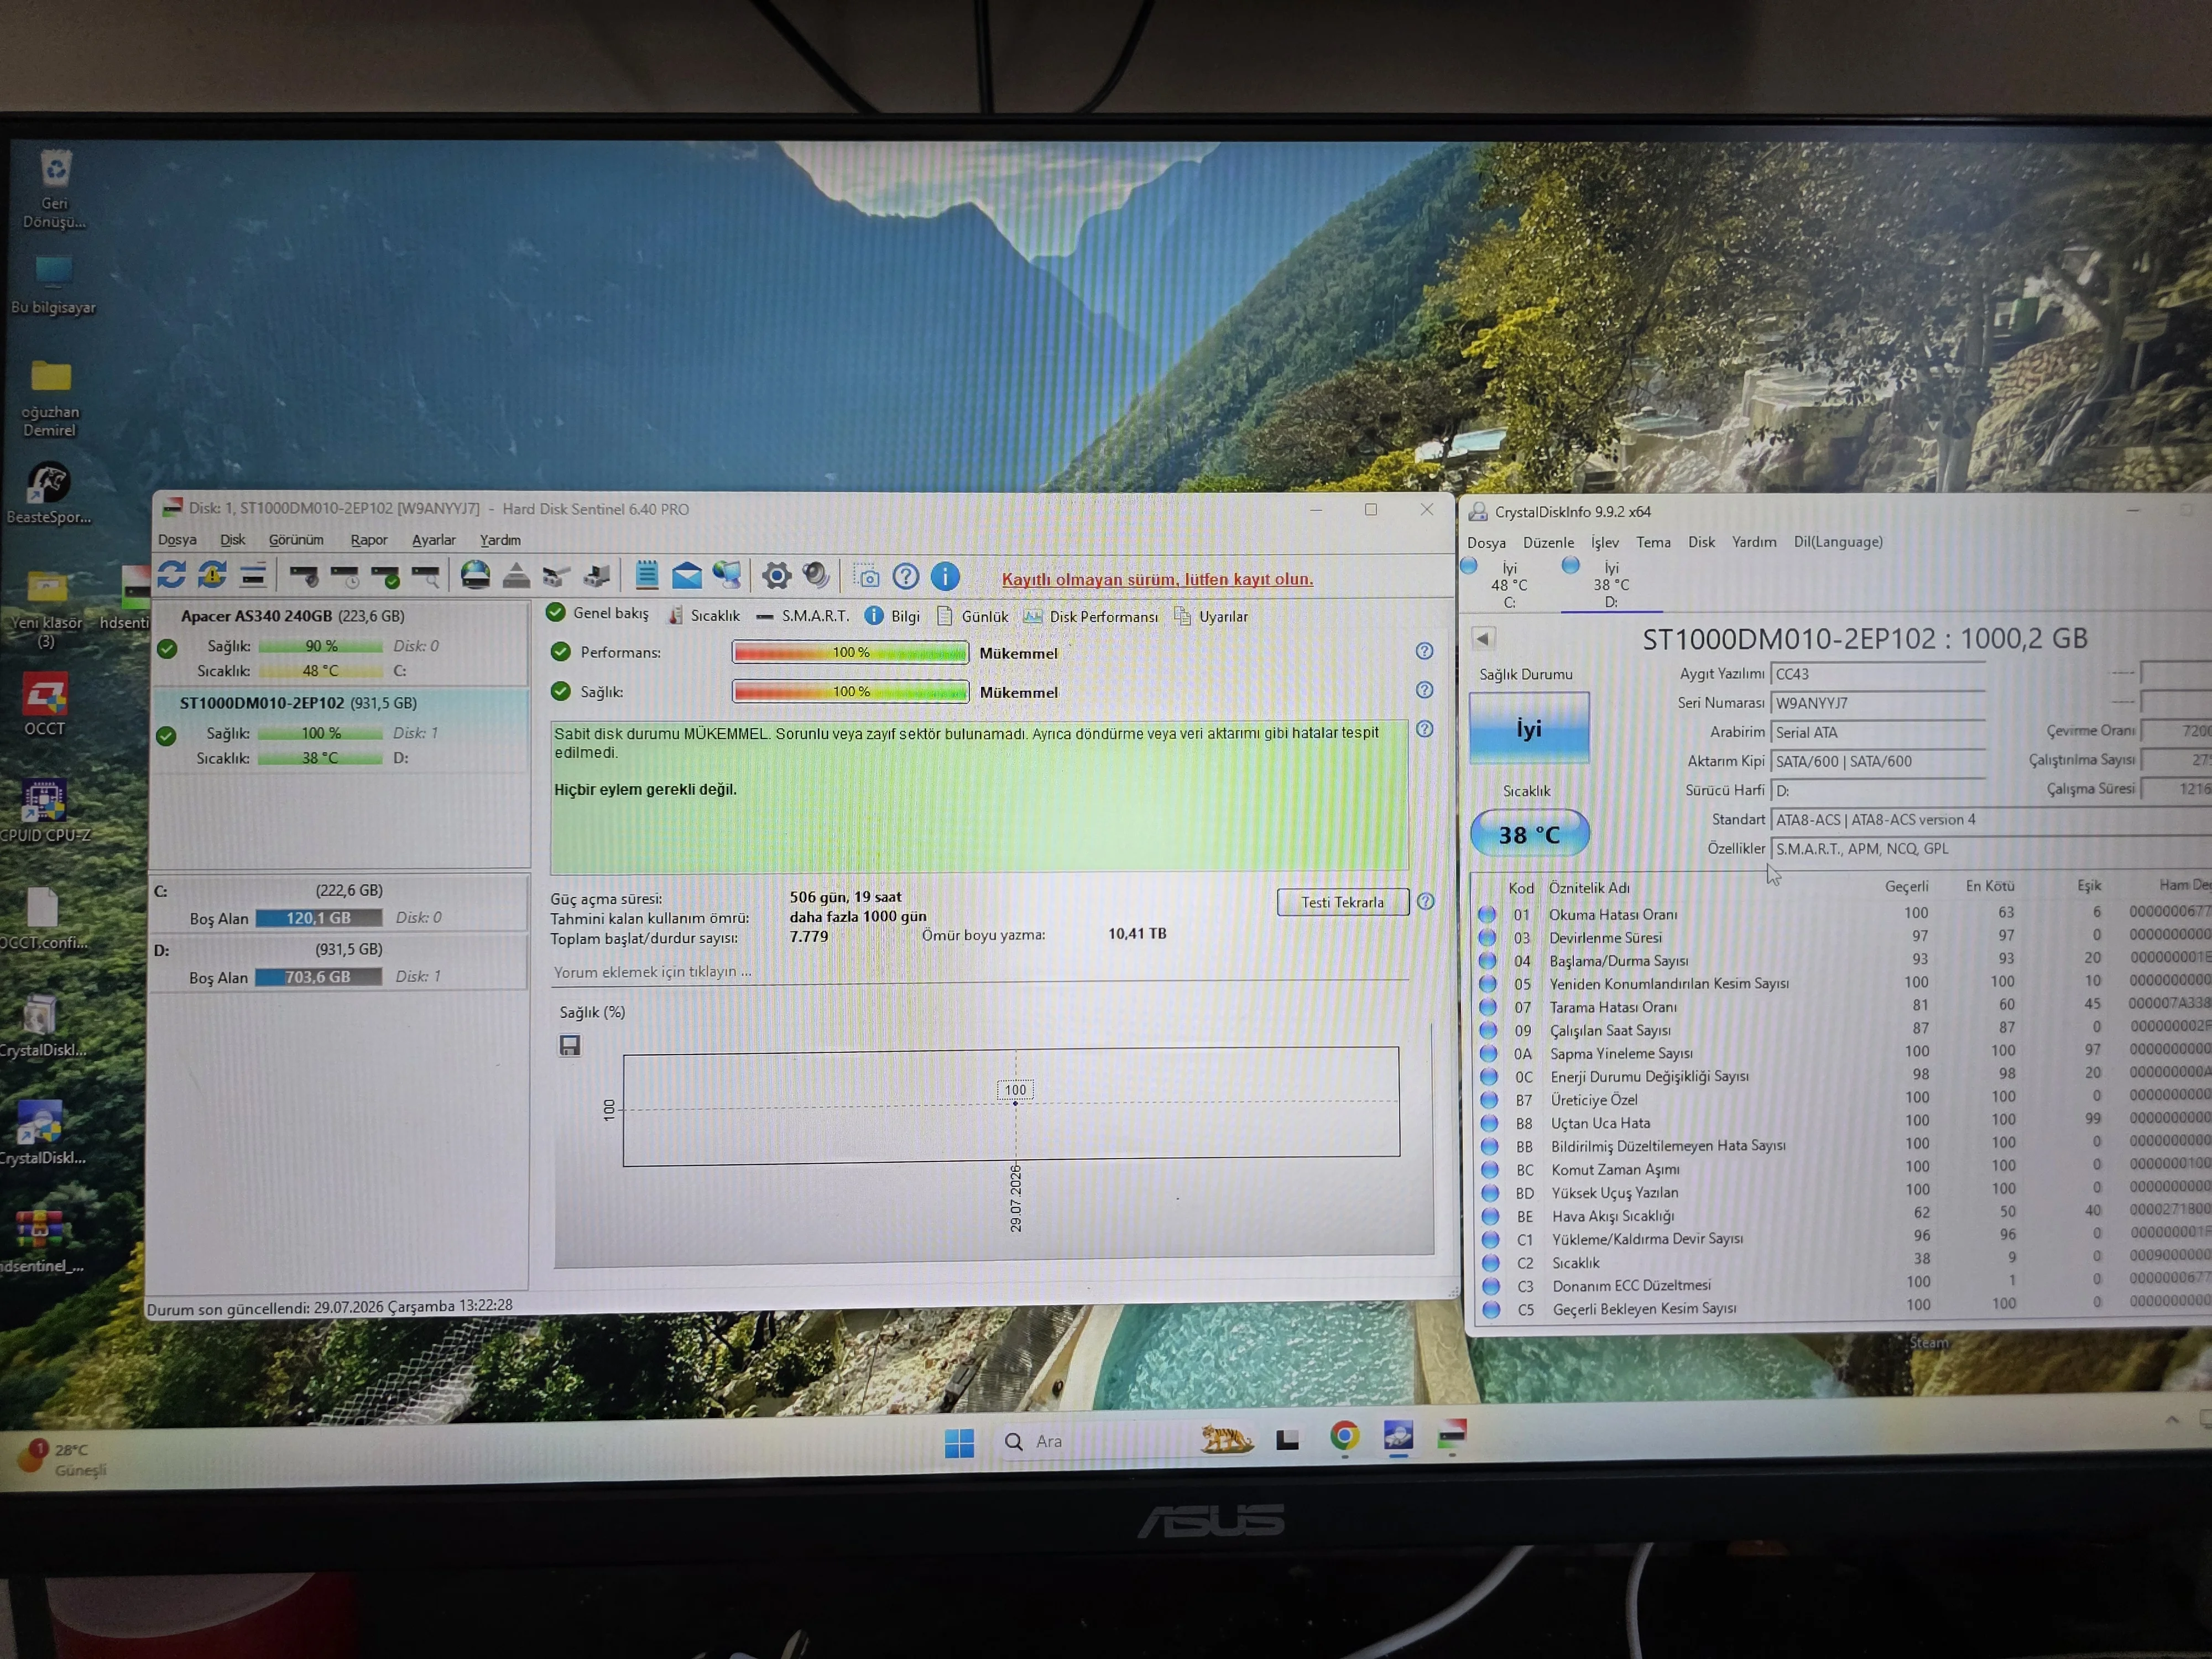Select the Apacer AS340 240GB disk
This screenshot has width=2212, height=1659.
pos(340,643)
